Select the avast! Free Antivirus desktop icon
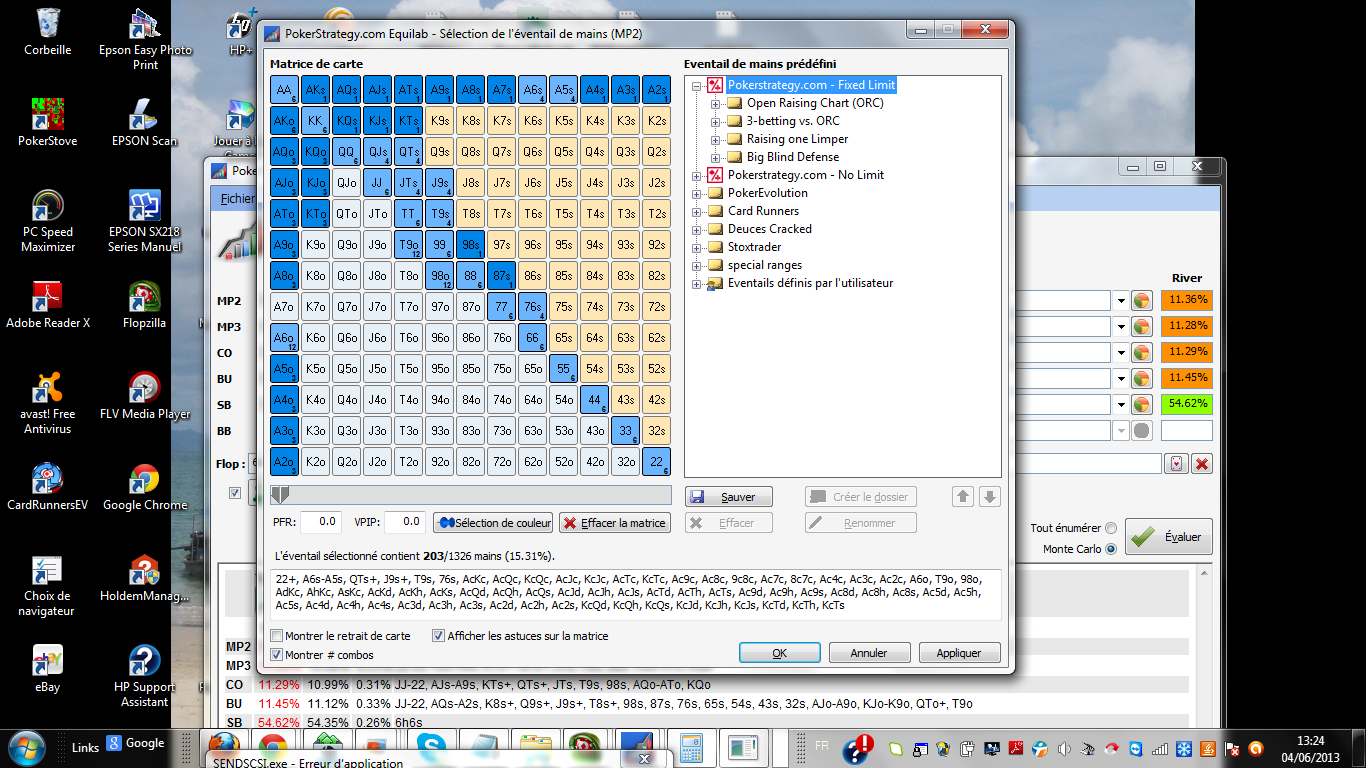The image size is (1366, 768). pos(47,402)
